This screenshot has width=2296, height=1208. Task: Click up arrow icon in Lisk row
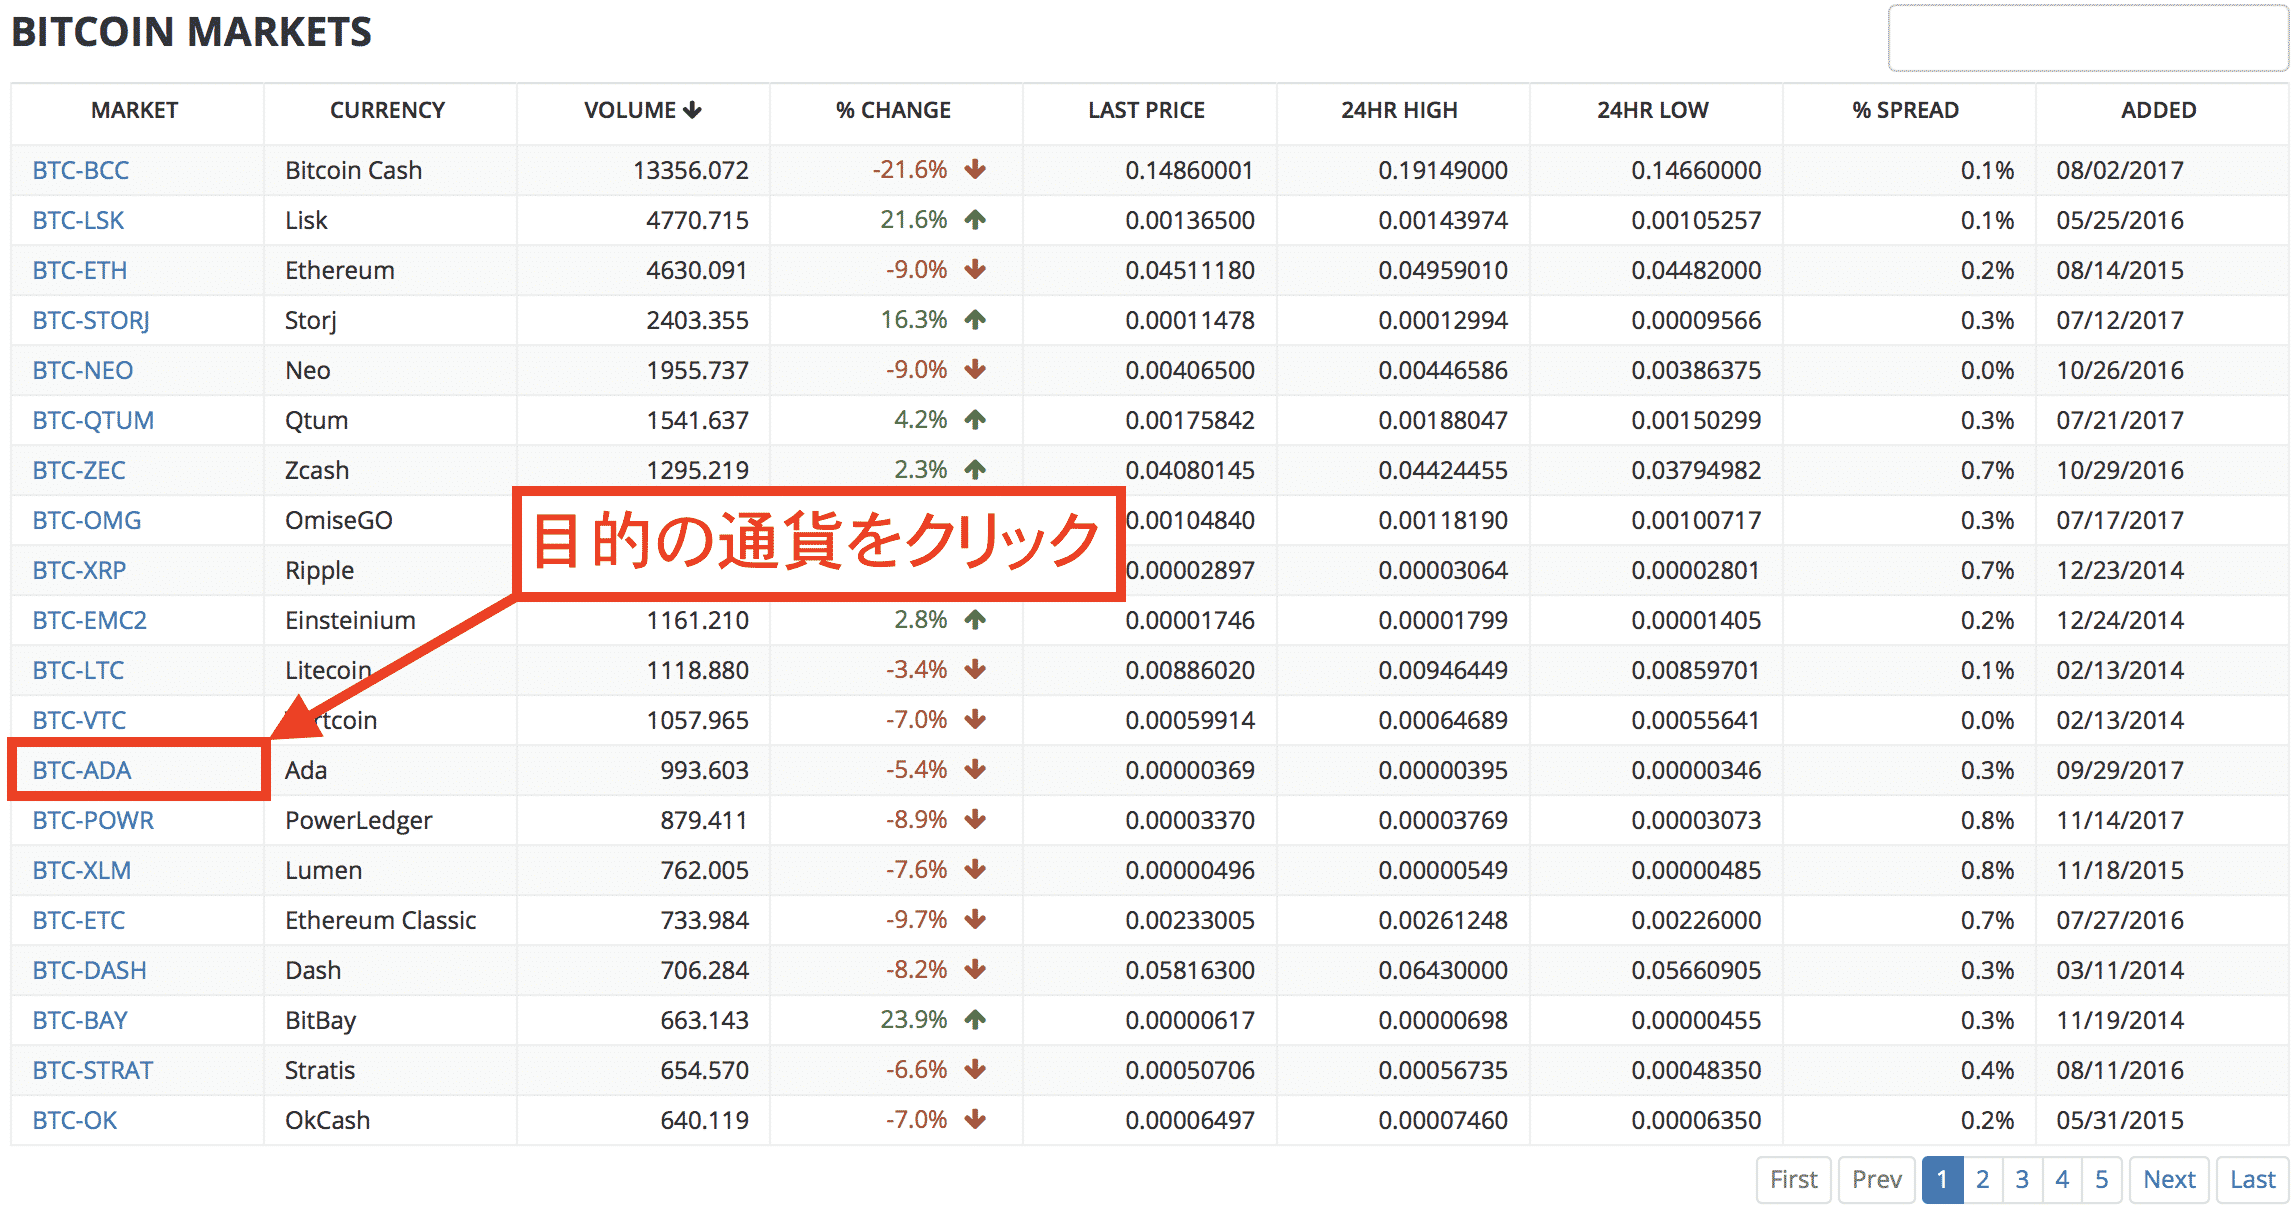point(975,219)
